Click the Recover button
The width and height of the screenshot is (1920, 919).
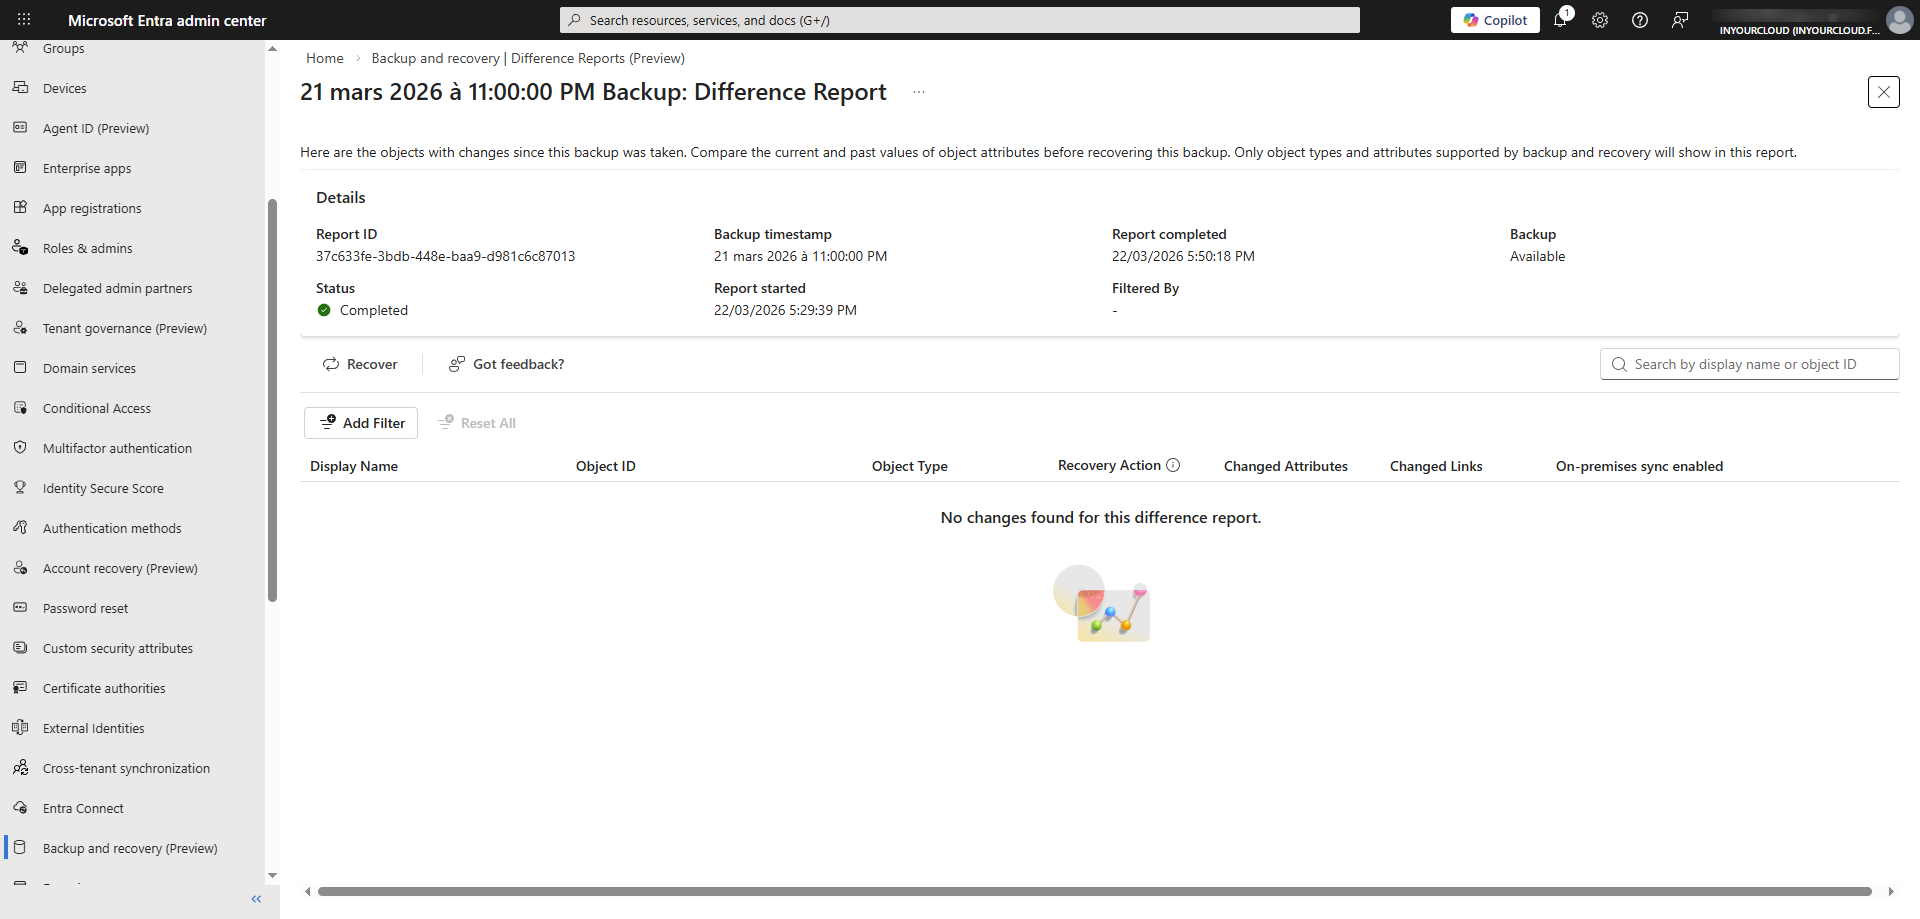pos(360,364)
